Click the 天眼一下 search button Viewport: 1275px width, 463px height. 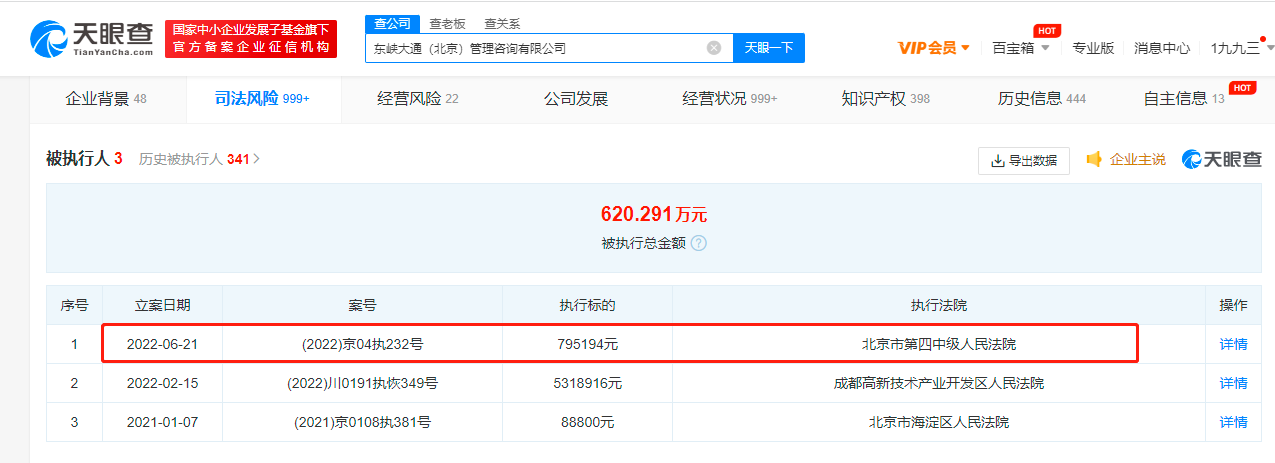tap(769, 48)
